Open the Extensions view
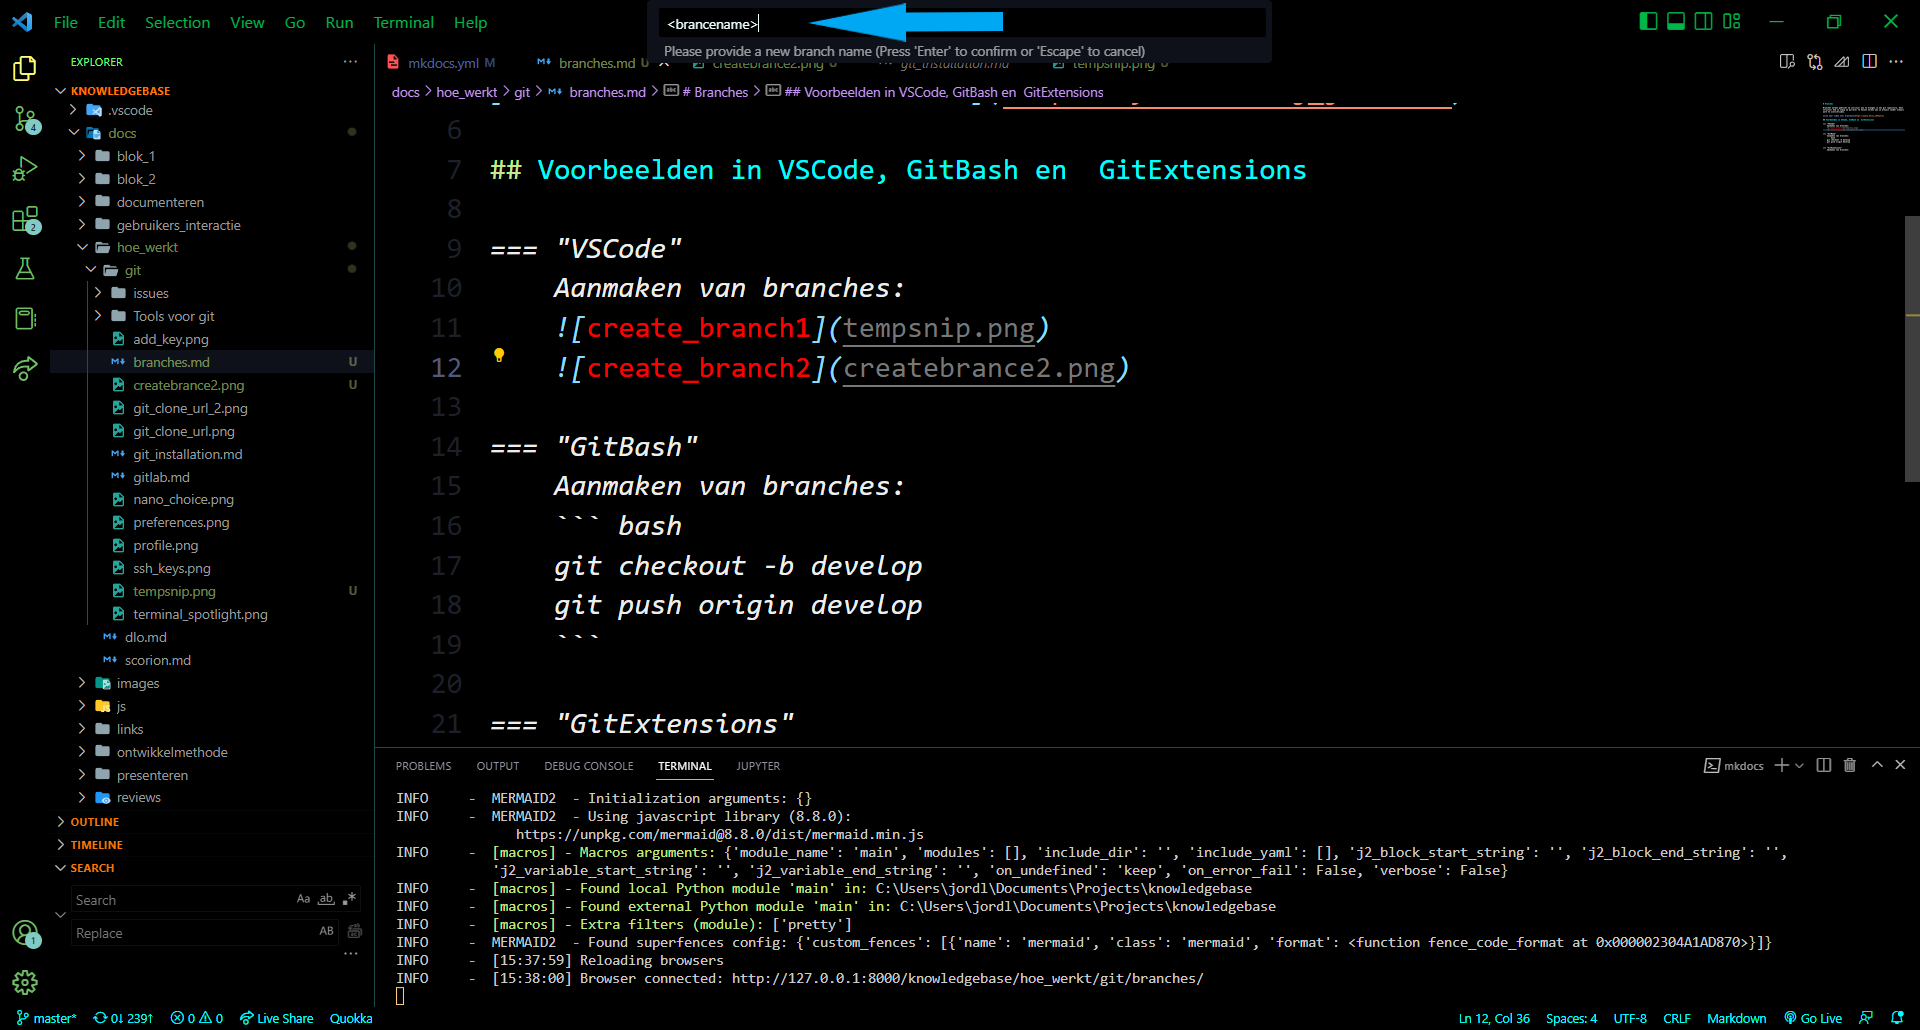The height and width of the screenshot is (1030, 1920). (x=25, y=219)
